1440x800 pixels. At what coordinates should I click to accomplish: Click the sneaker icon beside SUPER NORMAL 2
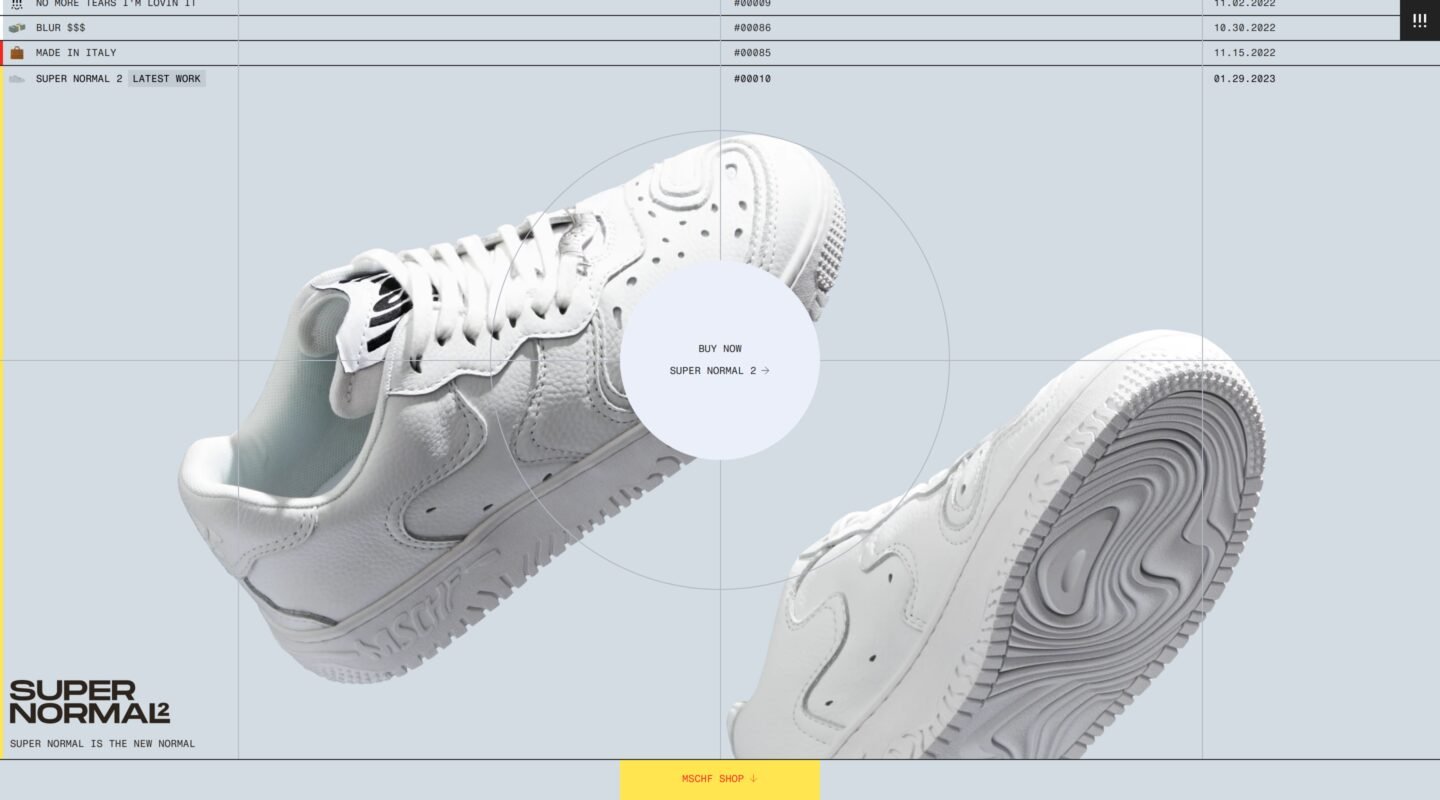pyautogui.click(x=17, y=79)
